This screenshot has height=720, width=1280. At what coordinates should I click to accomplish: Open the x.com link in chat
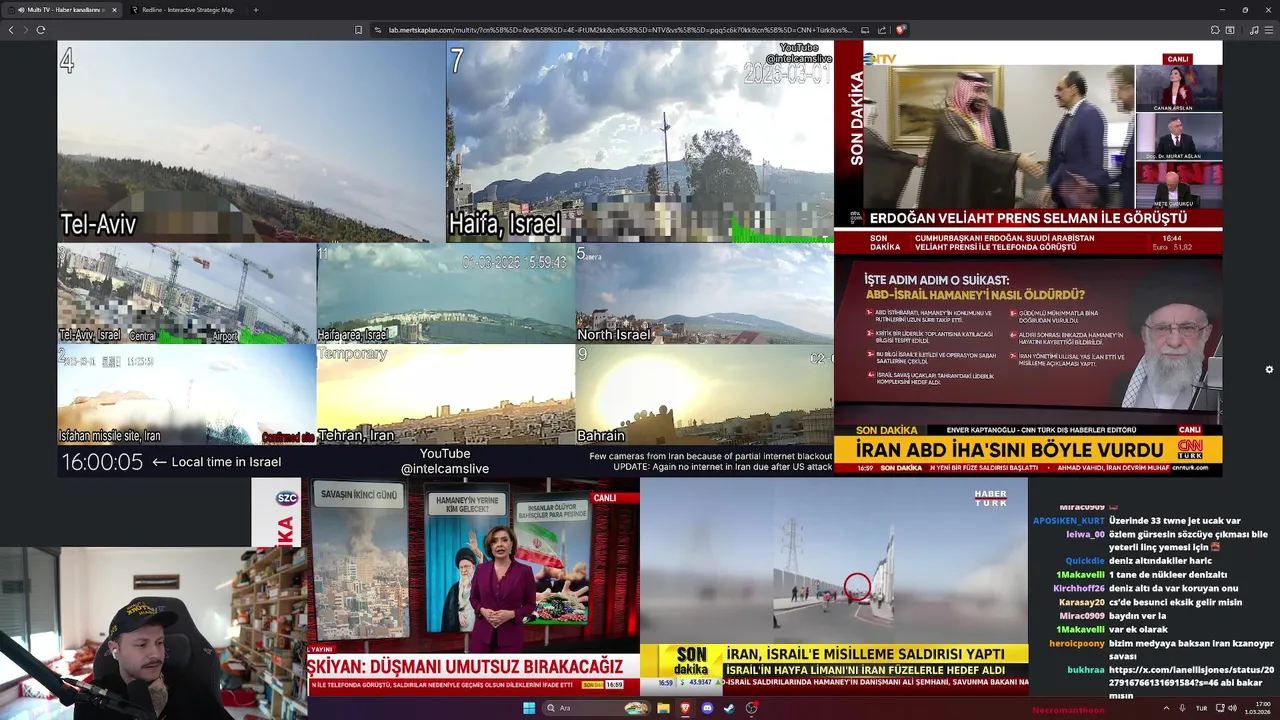[x=1191, y=676]
